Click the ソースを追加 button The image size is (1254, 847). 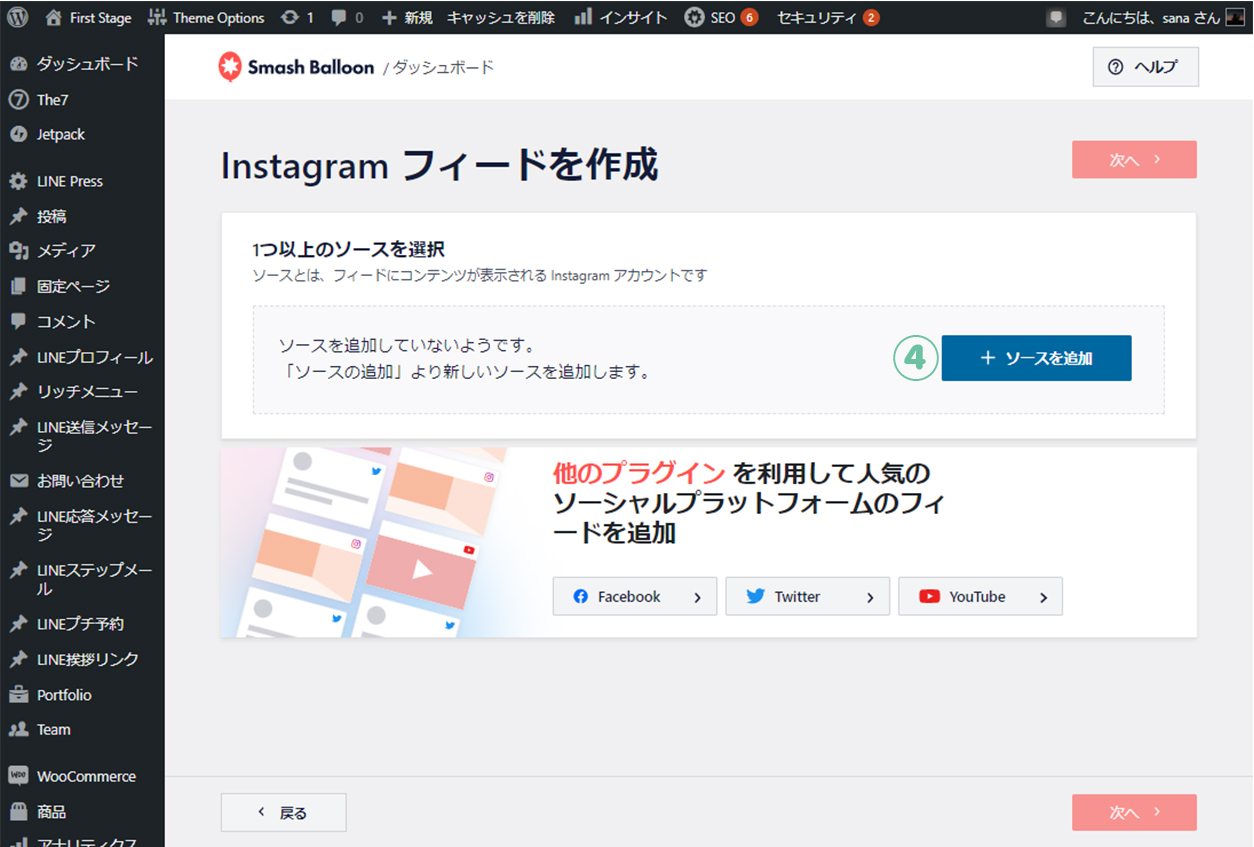pos(1036,358)
